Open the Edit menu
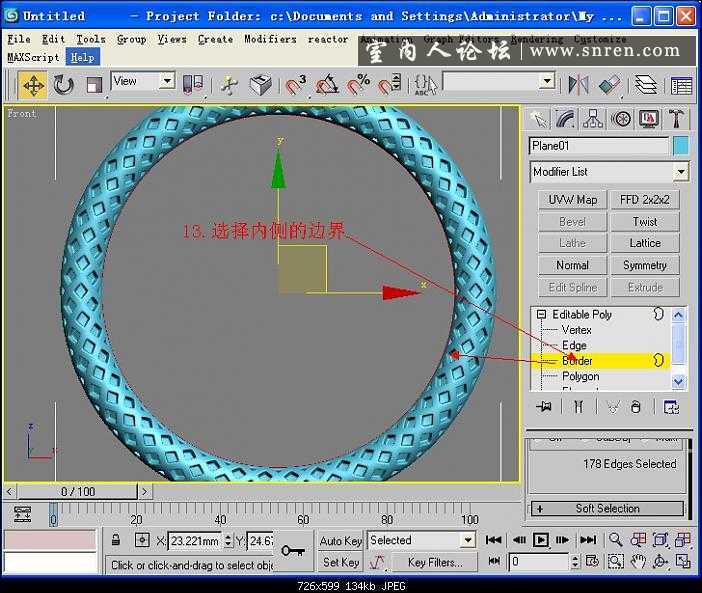 (53, 39)
